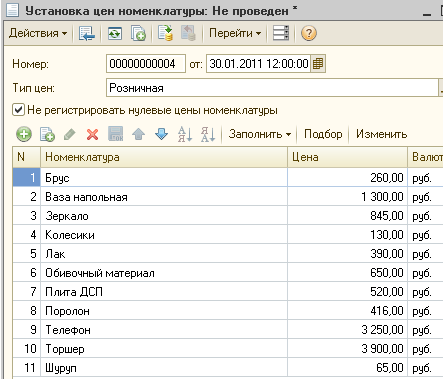Open the Действия dropdown menu
This screenshot has width=443, height=379.
point(38,33)
